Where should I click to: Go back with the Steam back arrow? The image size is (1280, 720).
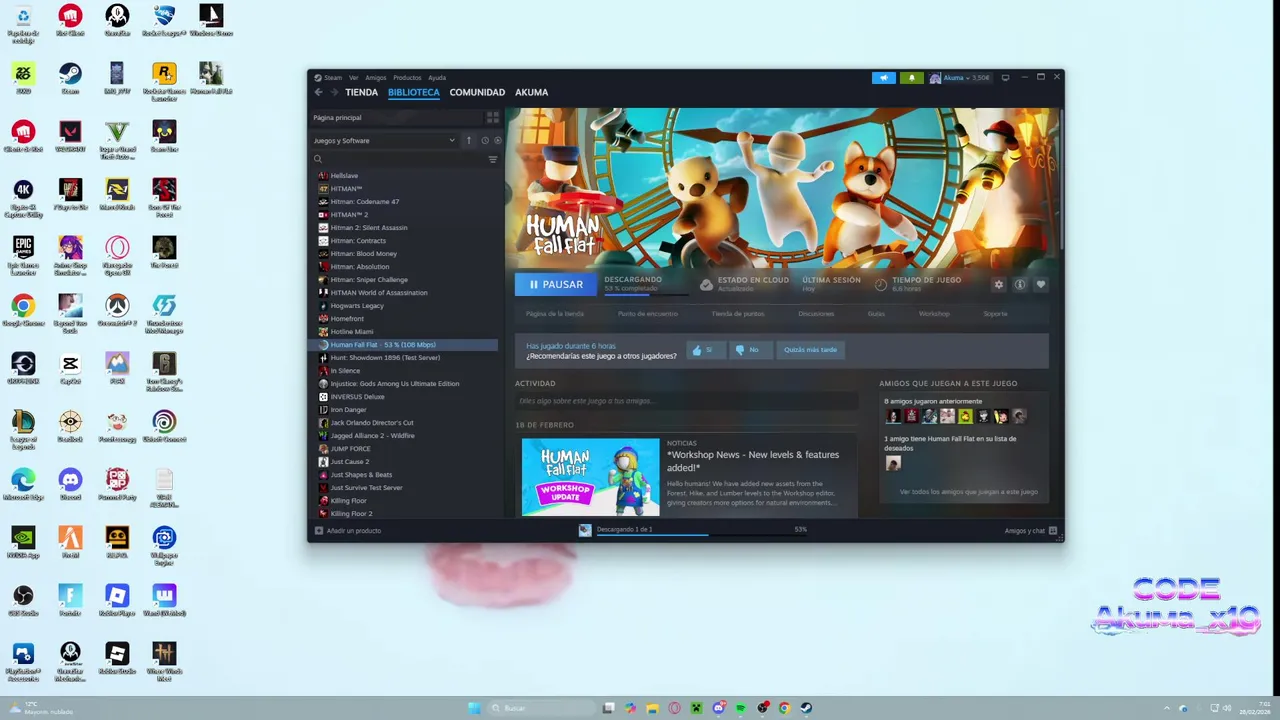coord(319,92)
